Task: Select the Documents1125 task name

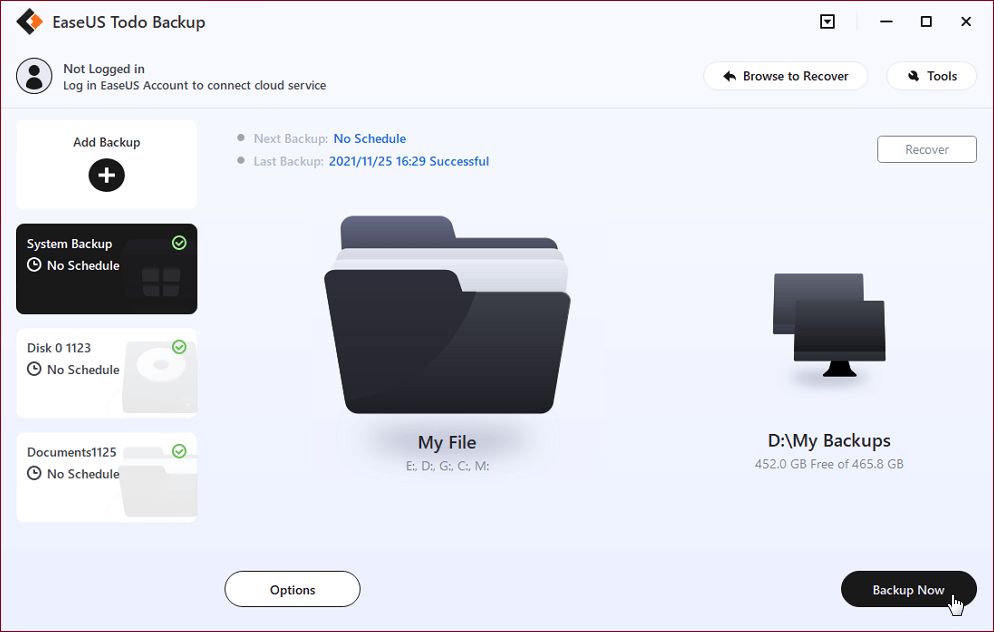Action: click(72, 452)
